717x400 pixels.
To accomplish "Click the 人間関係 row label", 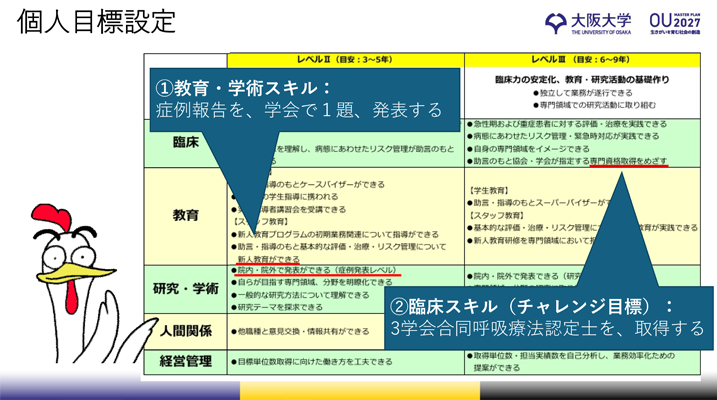I will pos(185,328).
